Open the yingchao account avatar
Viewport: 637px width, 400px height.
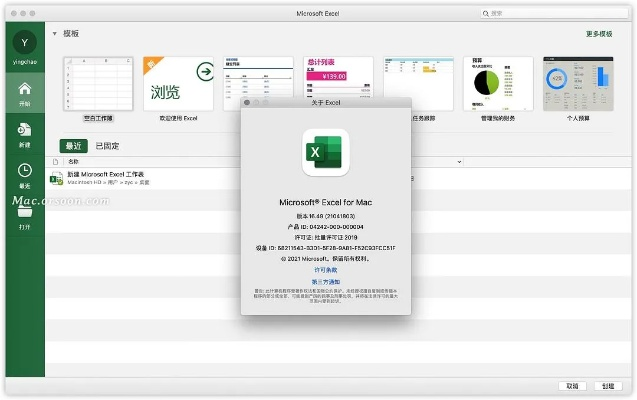(25, 42)
